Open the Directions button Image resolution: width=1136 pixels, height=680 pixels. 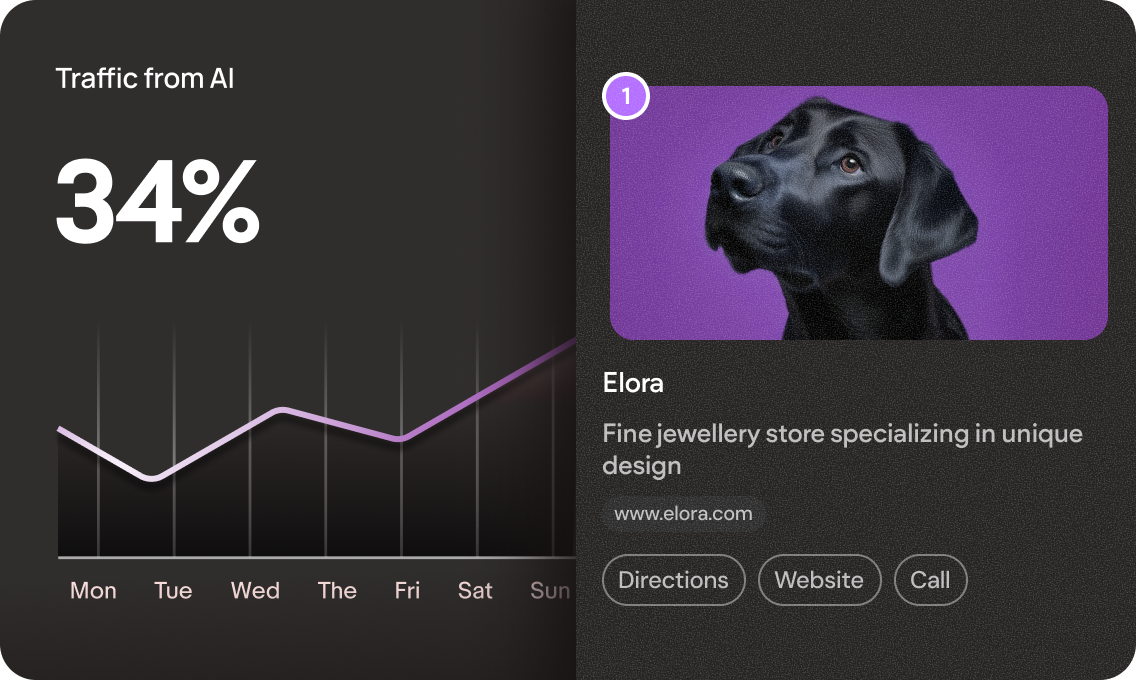click(x=674, y=580)
